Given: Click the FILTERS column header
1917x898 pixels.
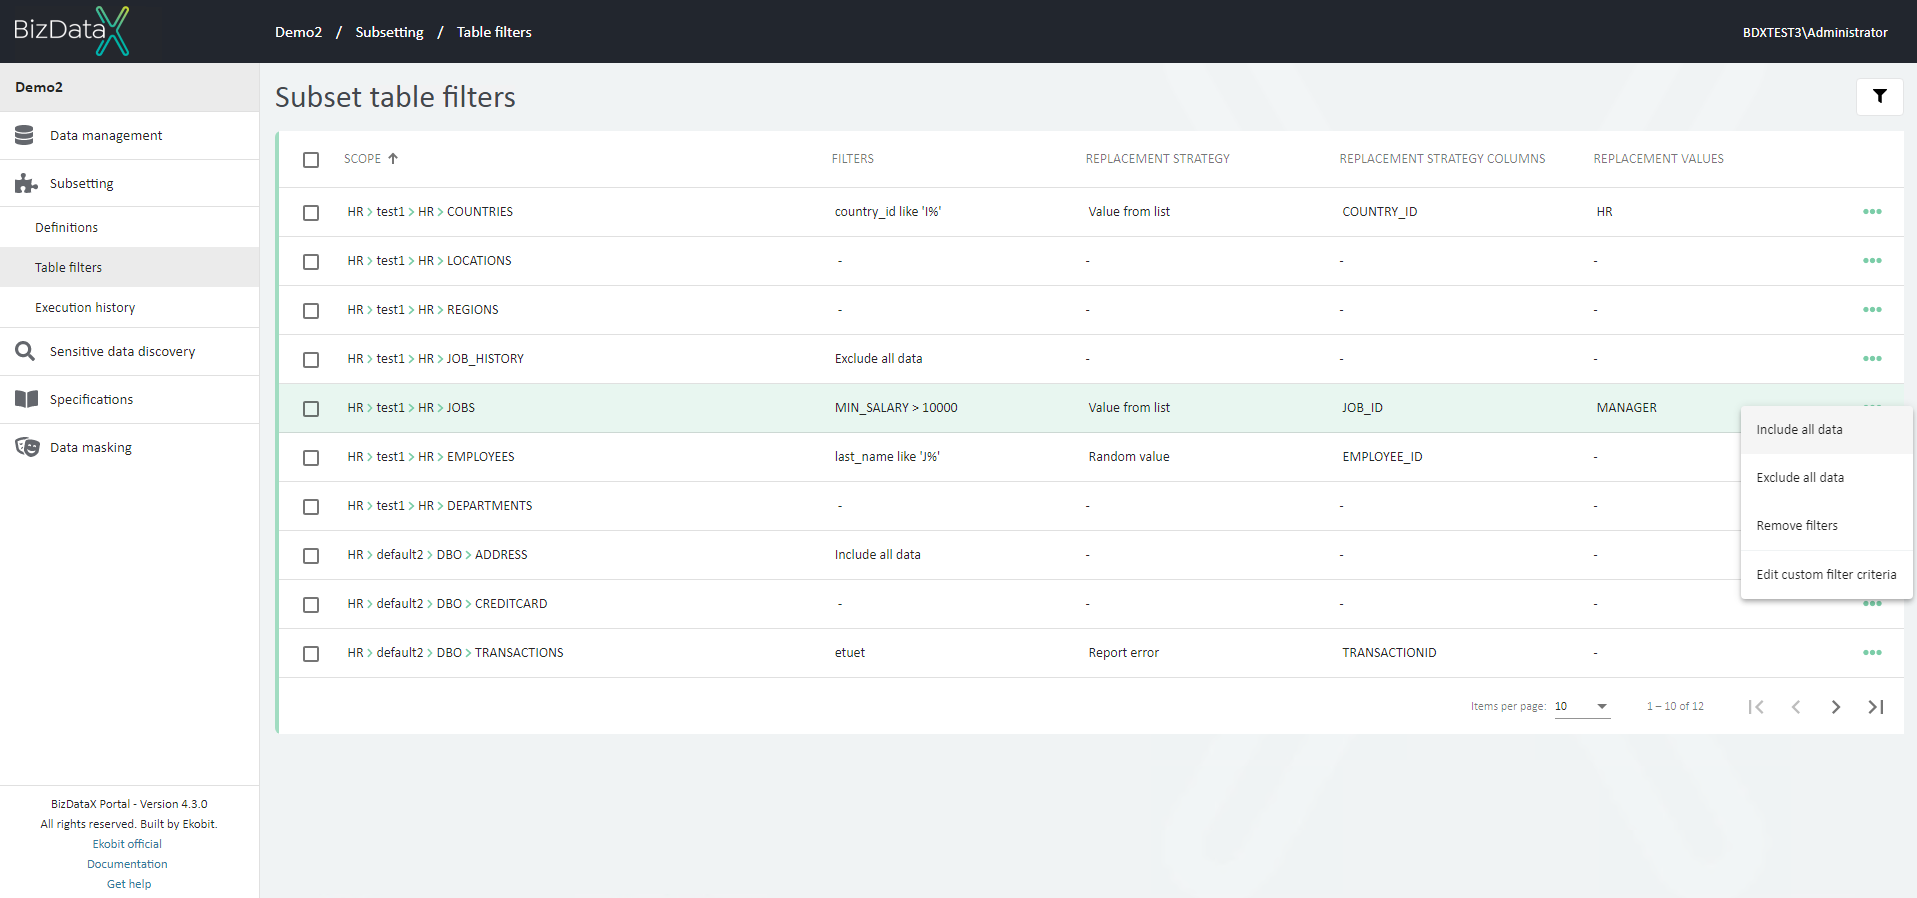Looking at the screenshot, I should click(x=852, y=159).
